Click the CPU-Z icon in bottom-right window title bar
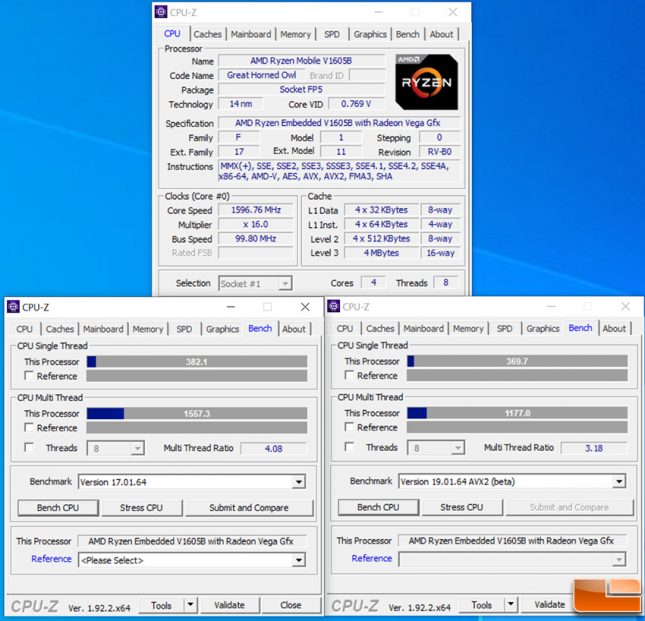645x621 pixels. point(334,306)
